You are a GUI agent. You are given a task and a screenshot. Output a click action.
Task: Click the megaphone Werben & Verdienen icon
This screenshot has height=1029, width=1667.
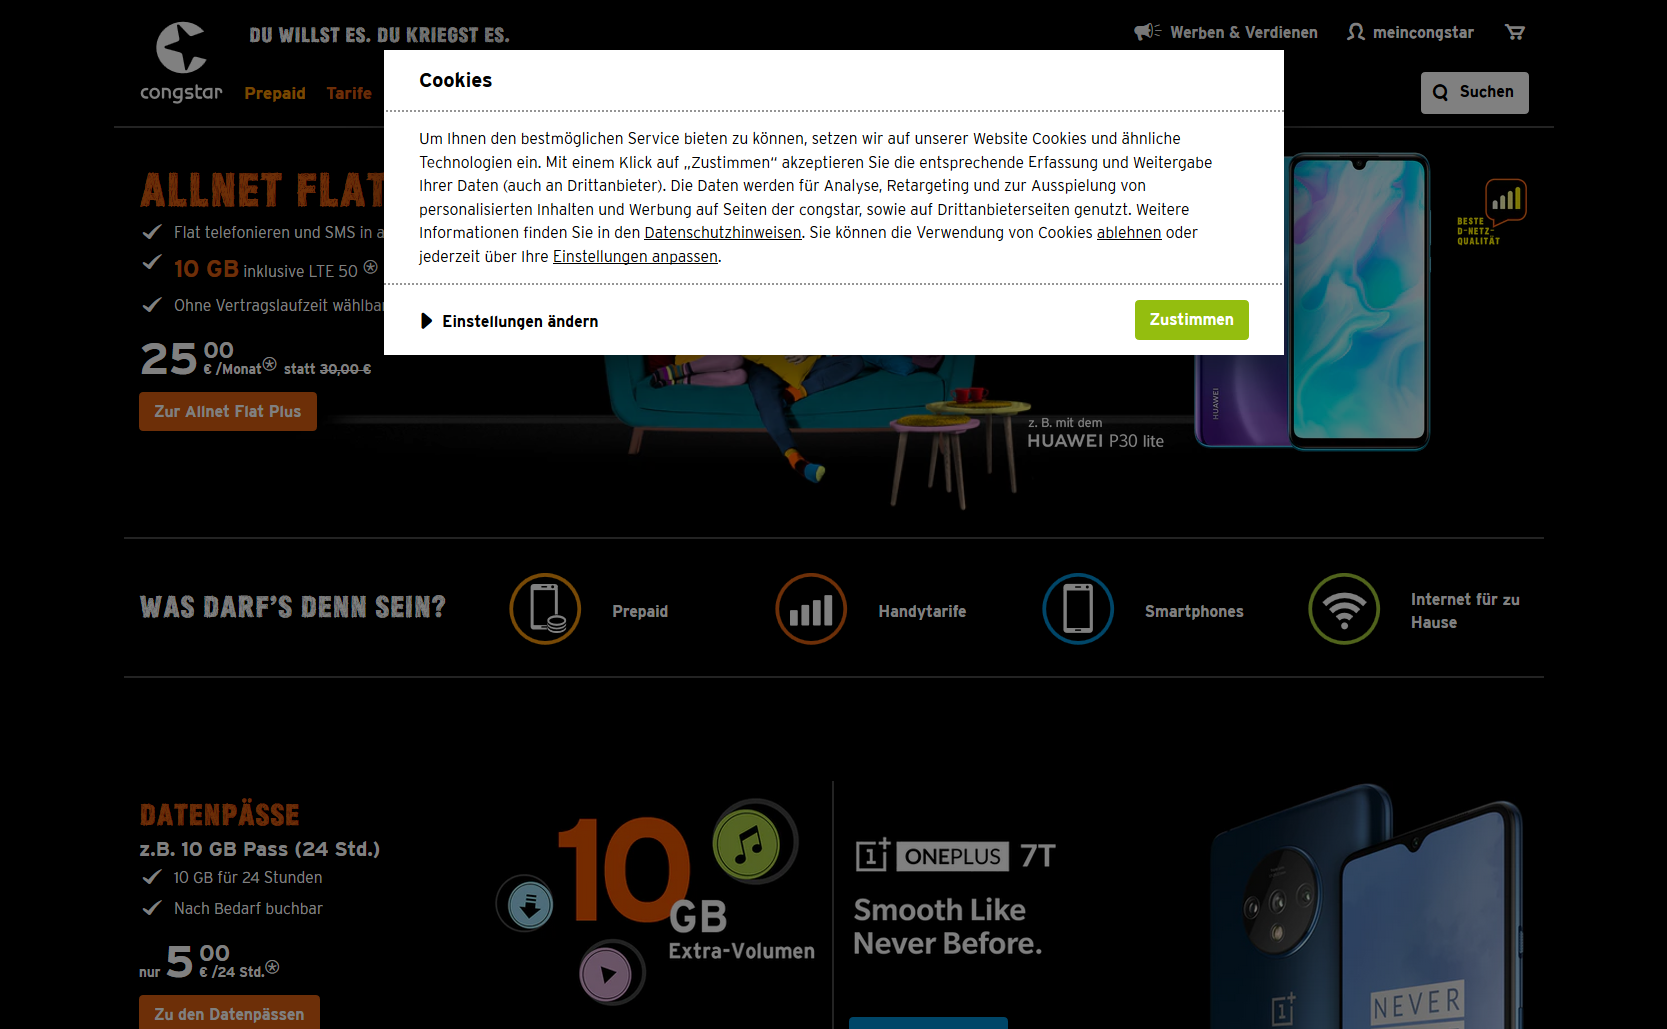point(1146,32)
